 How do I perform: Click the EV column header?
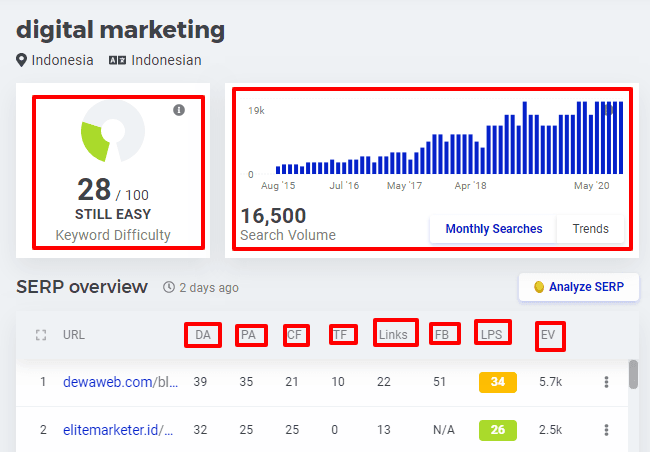click(x=549, y=335)
